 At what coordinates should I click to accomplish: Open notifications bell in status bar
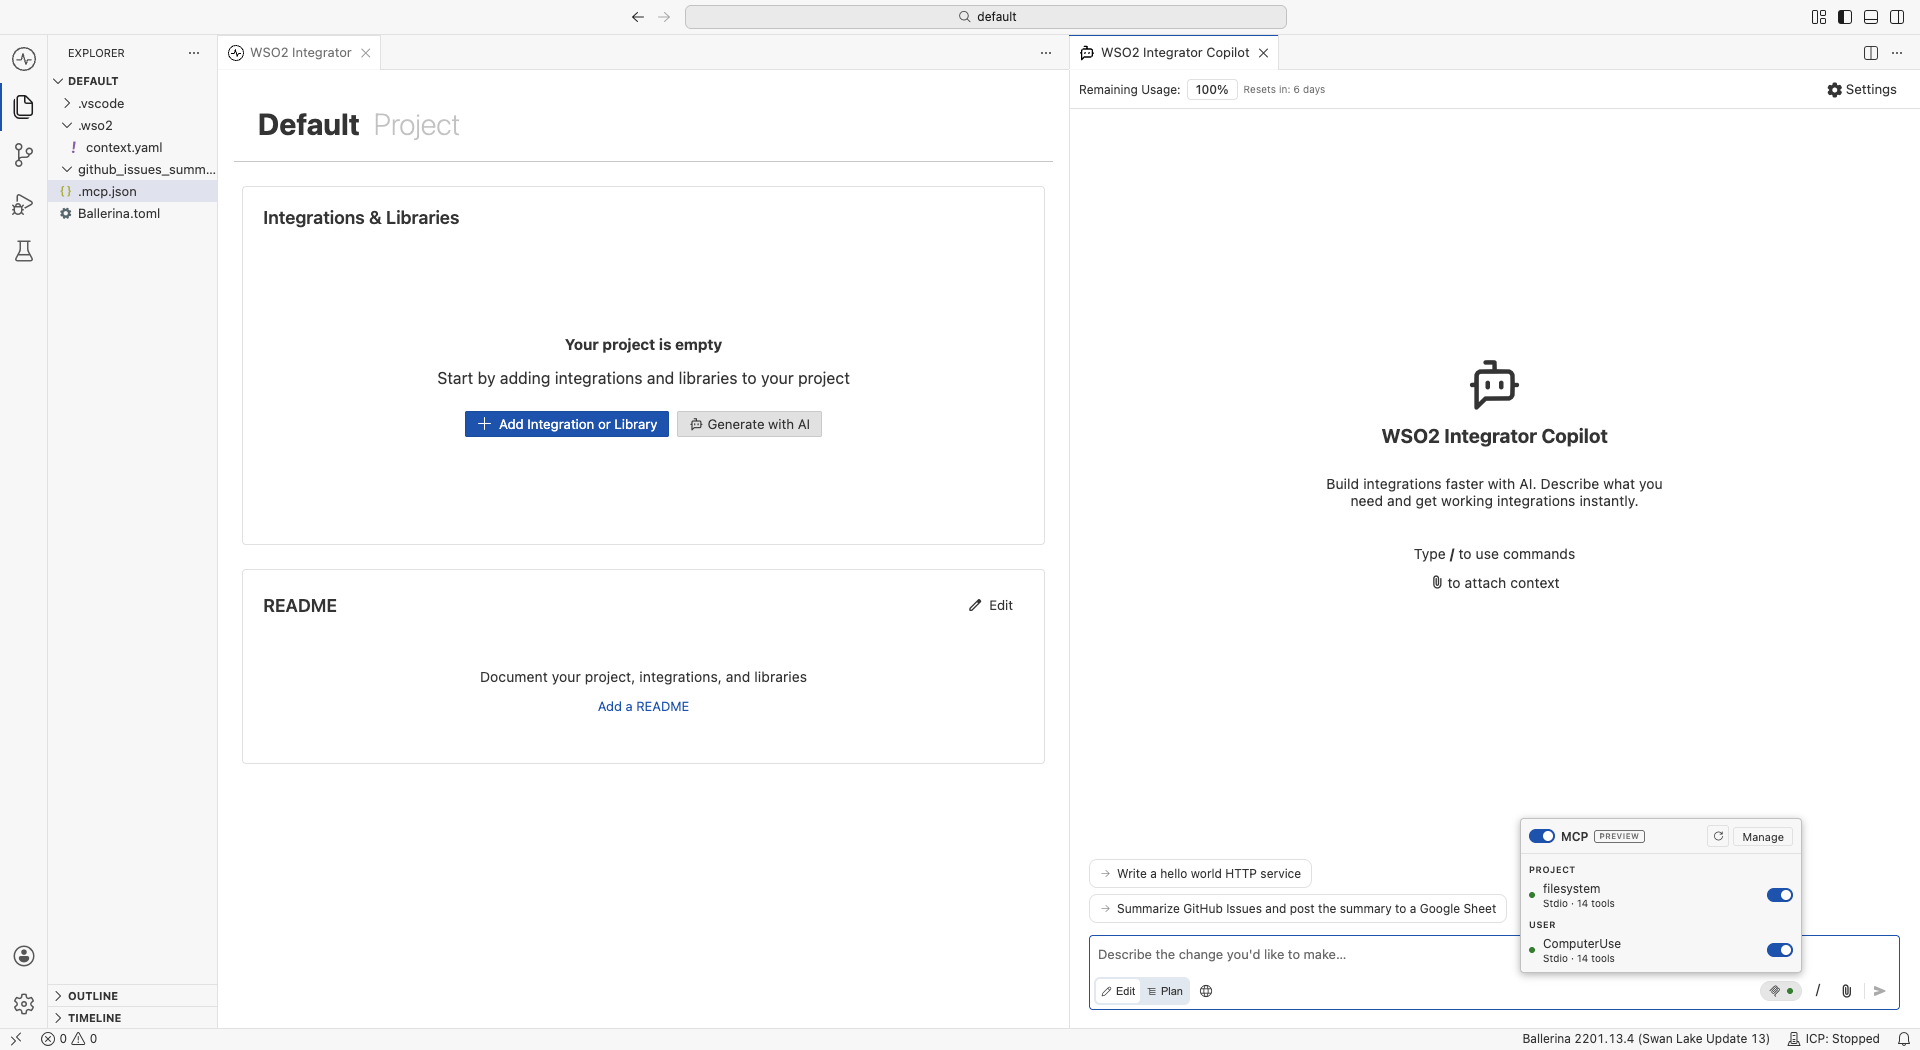1904,1039
